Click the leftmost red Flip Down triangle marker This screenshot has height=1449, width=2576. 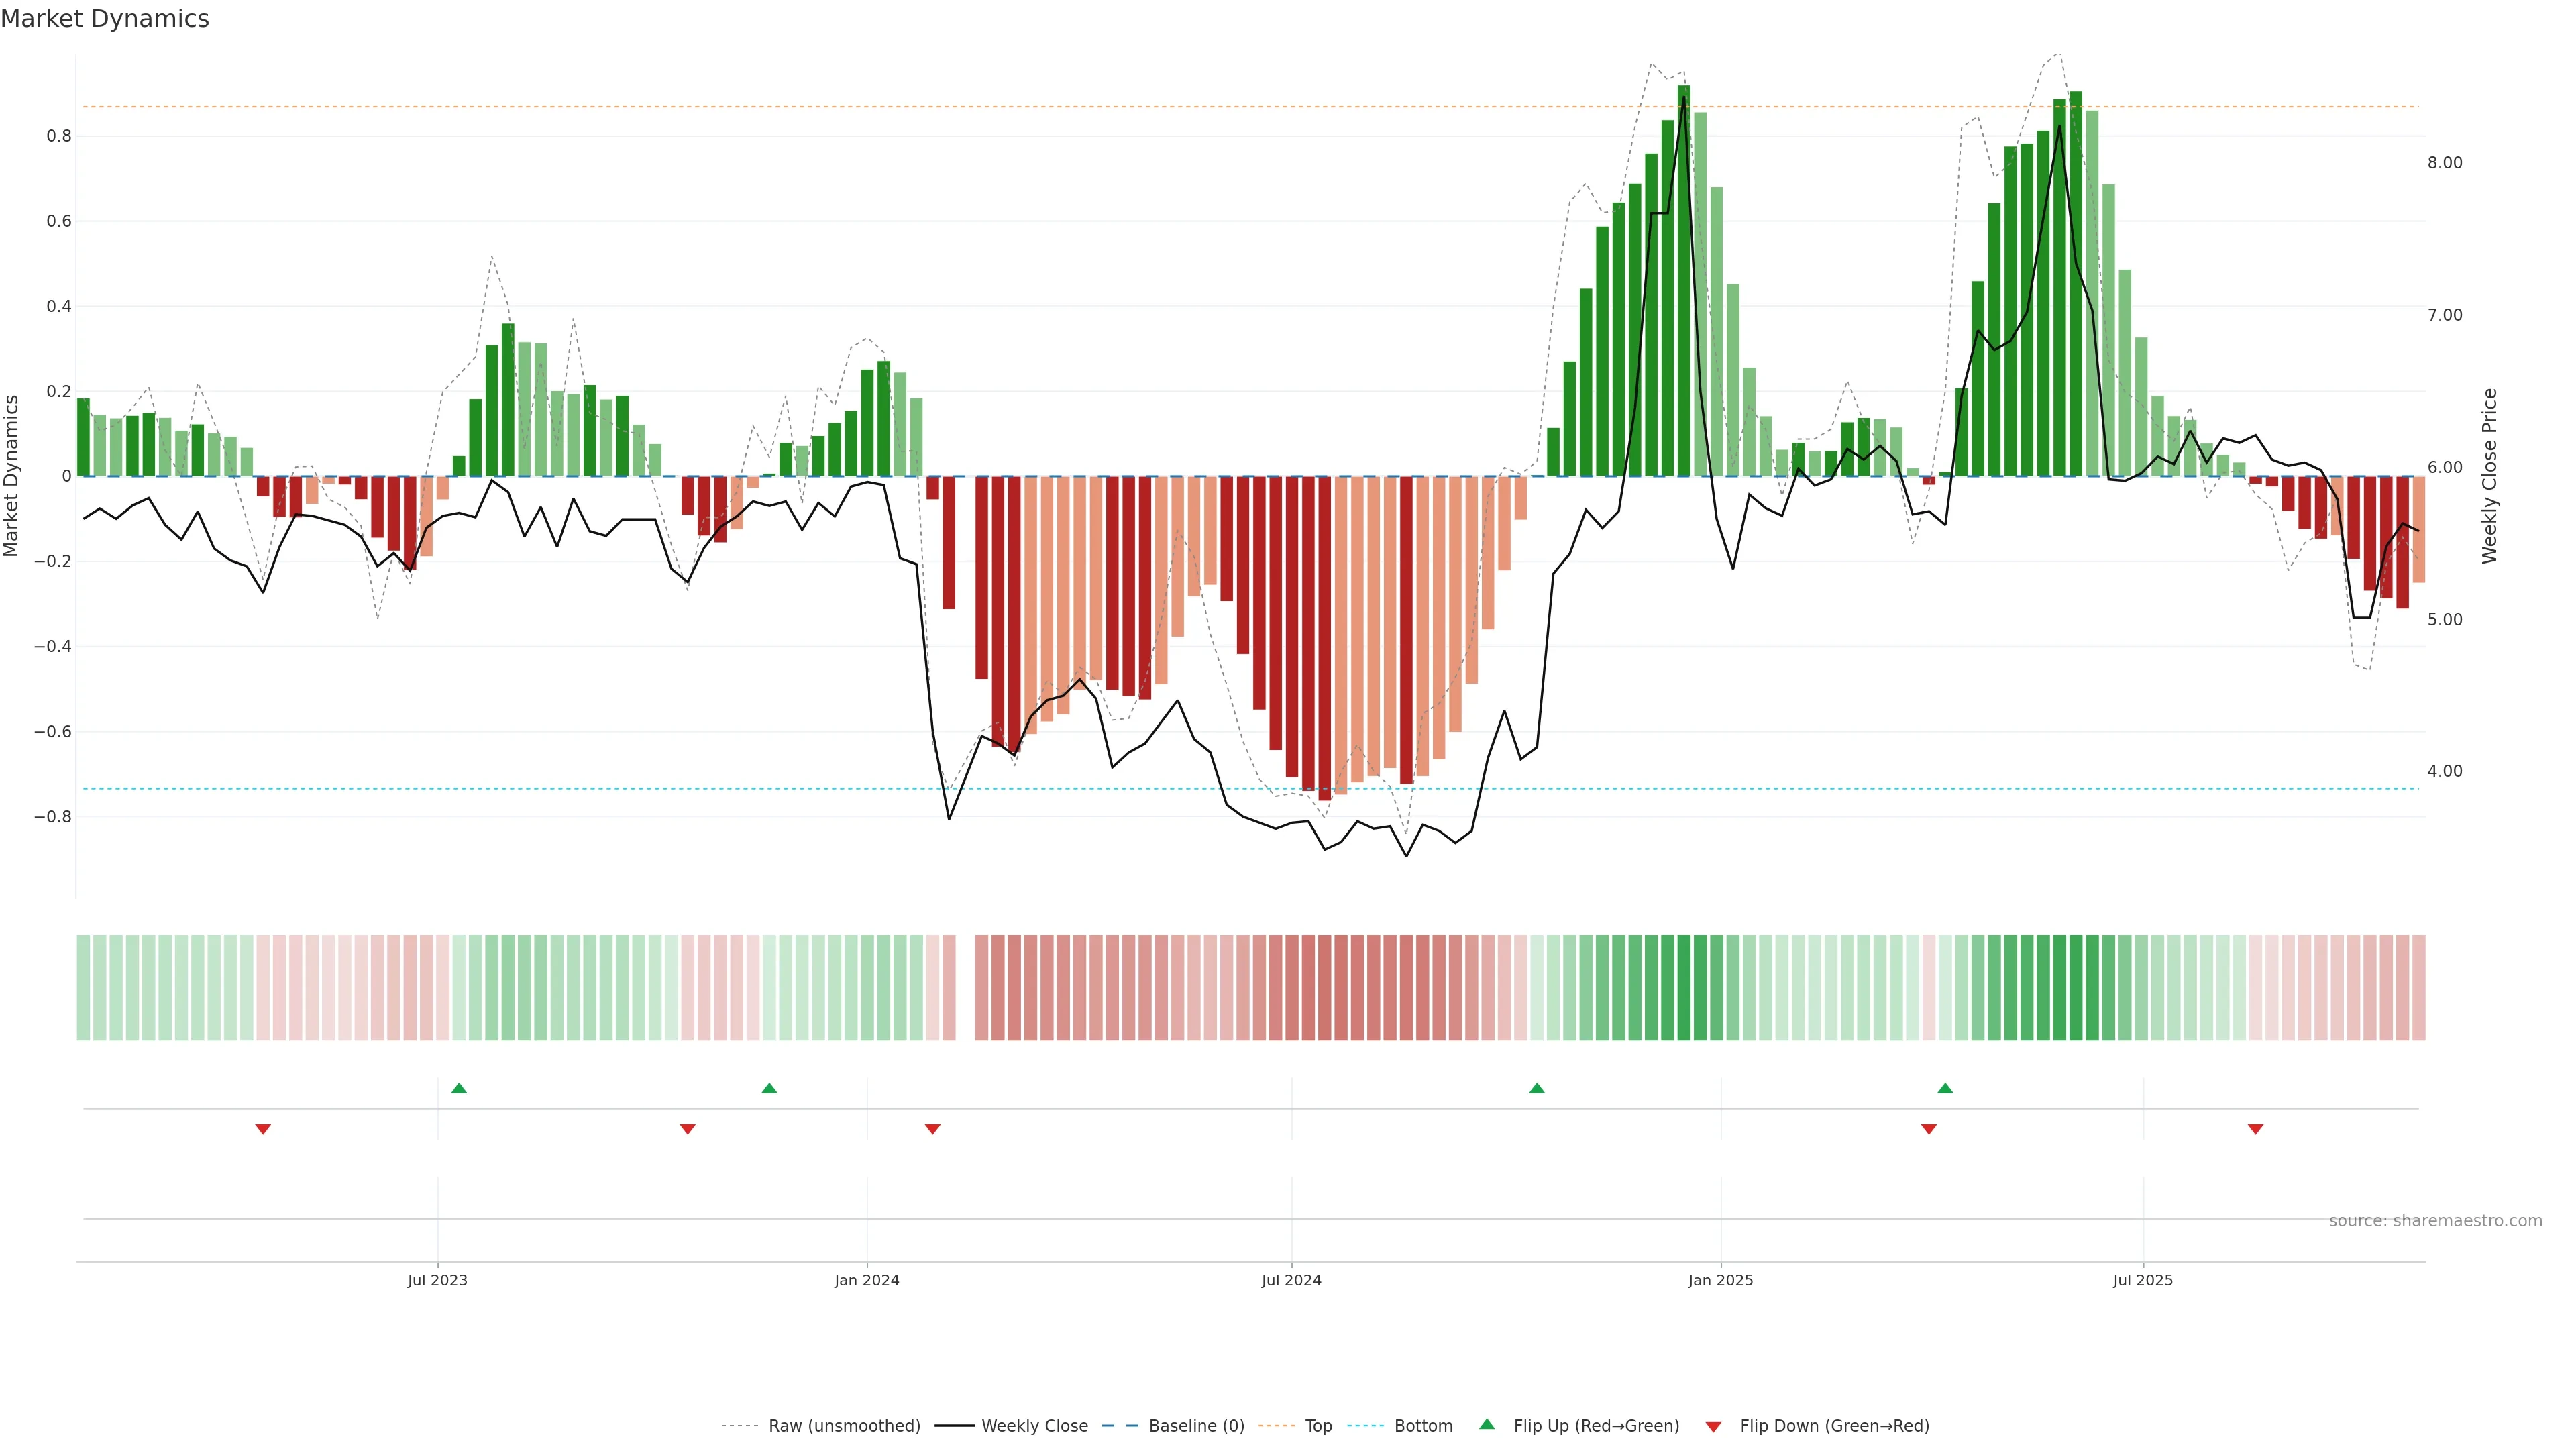click(263, 1129)
